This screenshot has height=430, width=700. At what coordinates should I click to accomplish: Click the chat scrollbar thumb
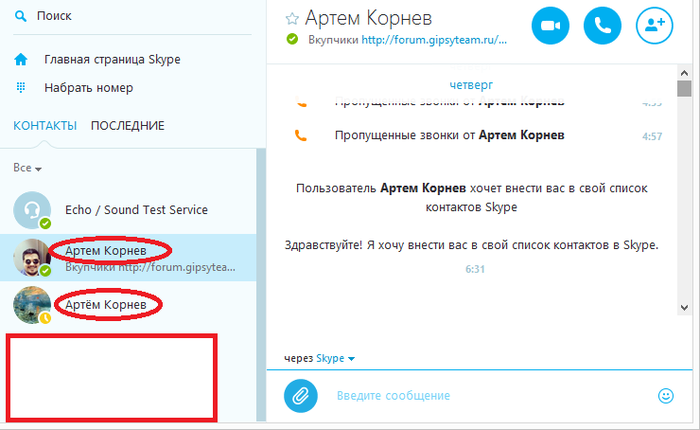[x=684, y=88]
